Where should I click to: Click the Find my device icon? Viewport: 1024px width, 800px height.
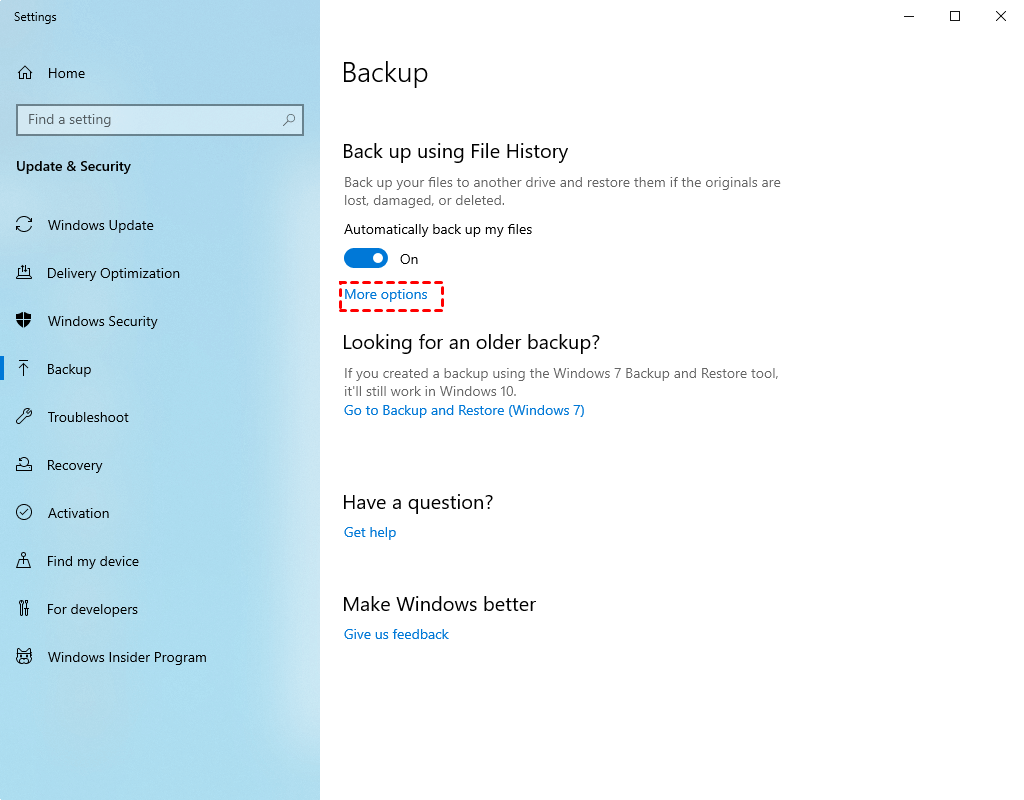point(25,561)
